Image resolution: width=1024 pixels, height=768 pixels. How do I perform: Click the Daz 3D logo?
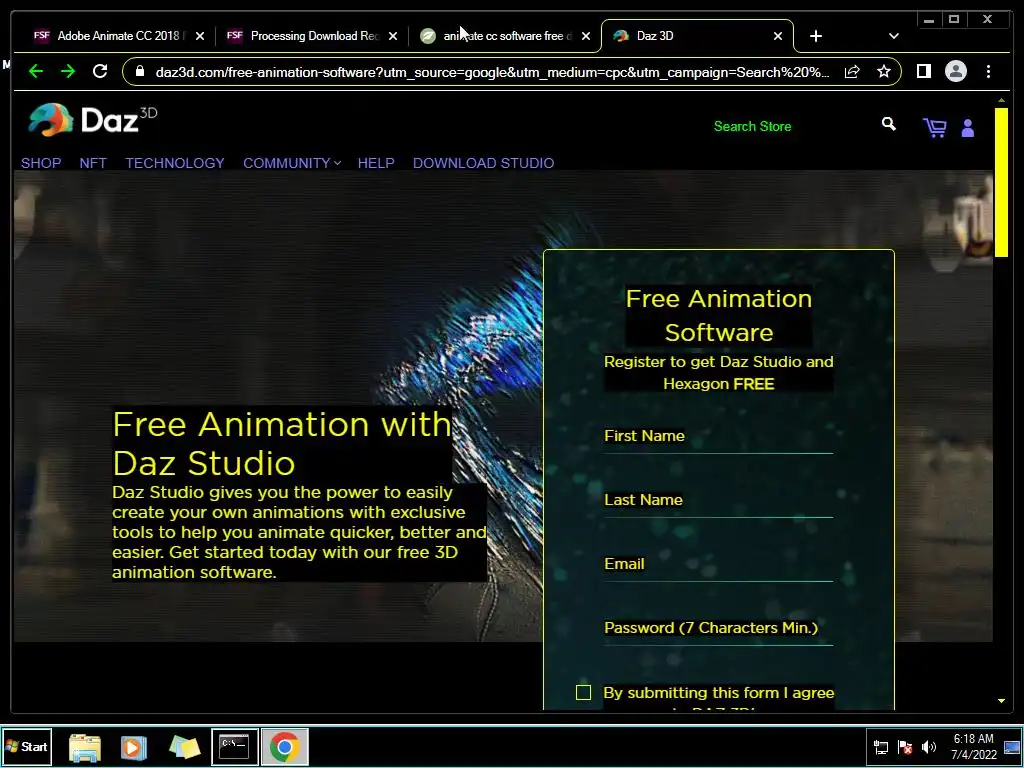point(92,120)
